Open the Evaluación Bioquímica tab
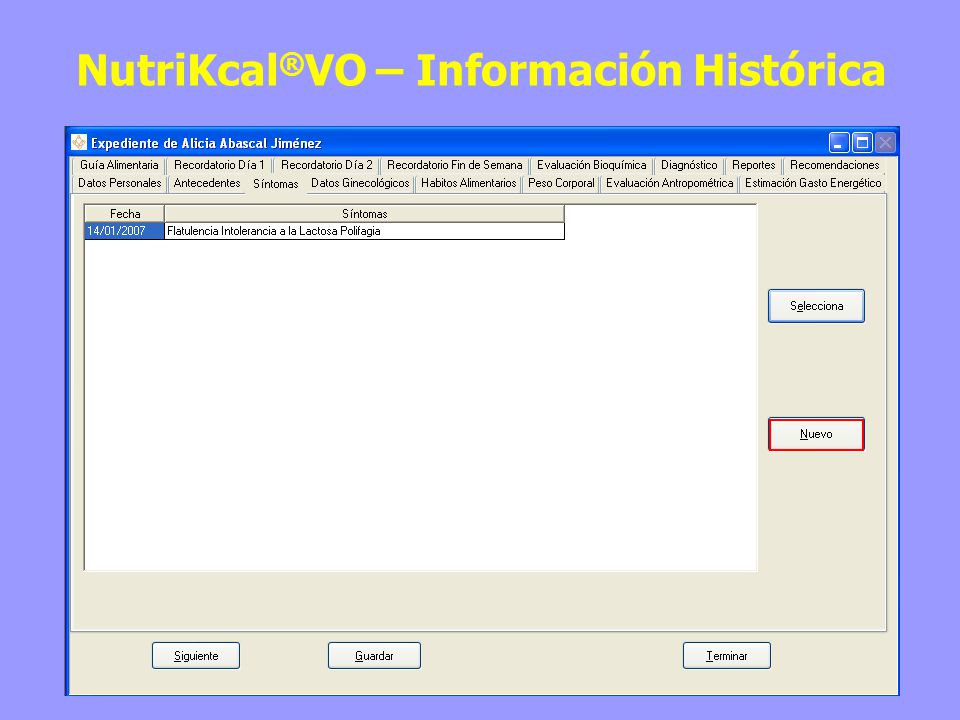960x720 pixels. pos(591,165)
